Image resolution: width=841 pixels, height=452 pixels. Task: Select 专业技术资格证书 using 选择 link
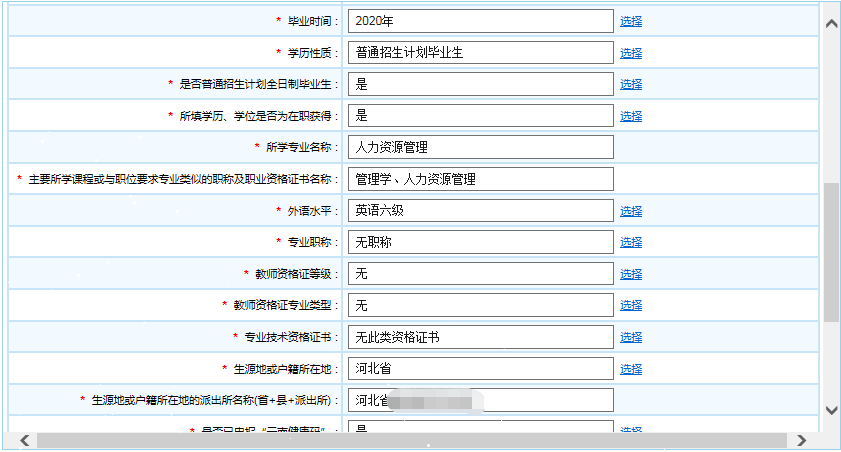point(631,337)
